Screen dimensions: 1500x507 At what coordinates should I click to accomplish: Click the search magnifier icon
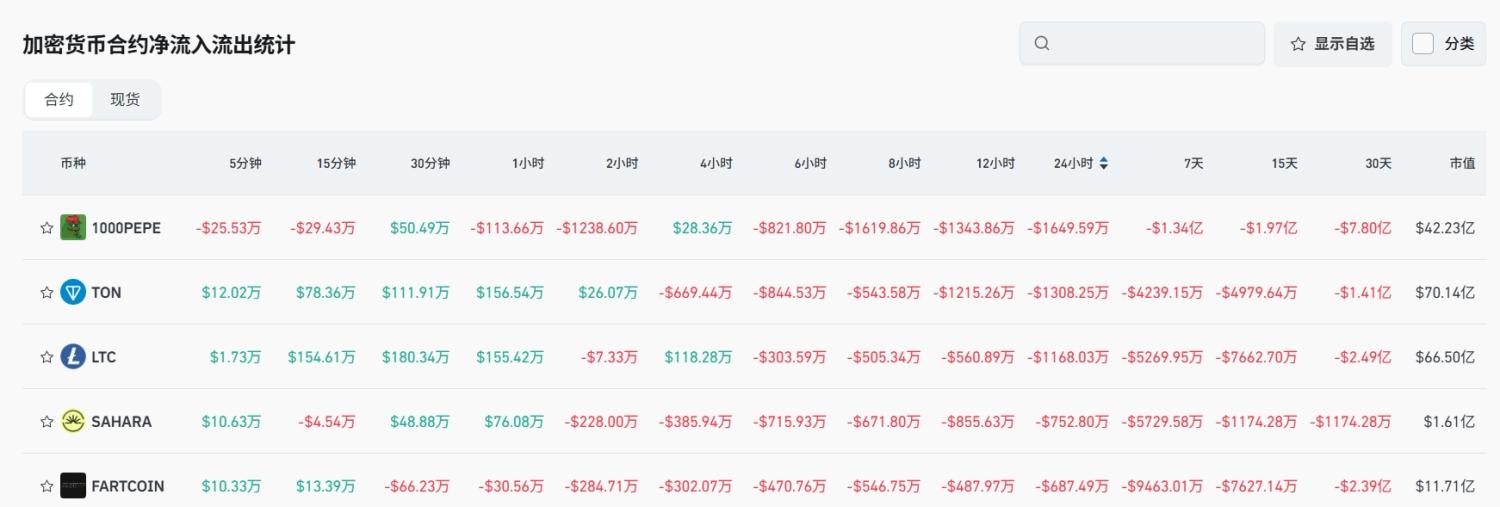(x=1042, y=44)
